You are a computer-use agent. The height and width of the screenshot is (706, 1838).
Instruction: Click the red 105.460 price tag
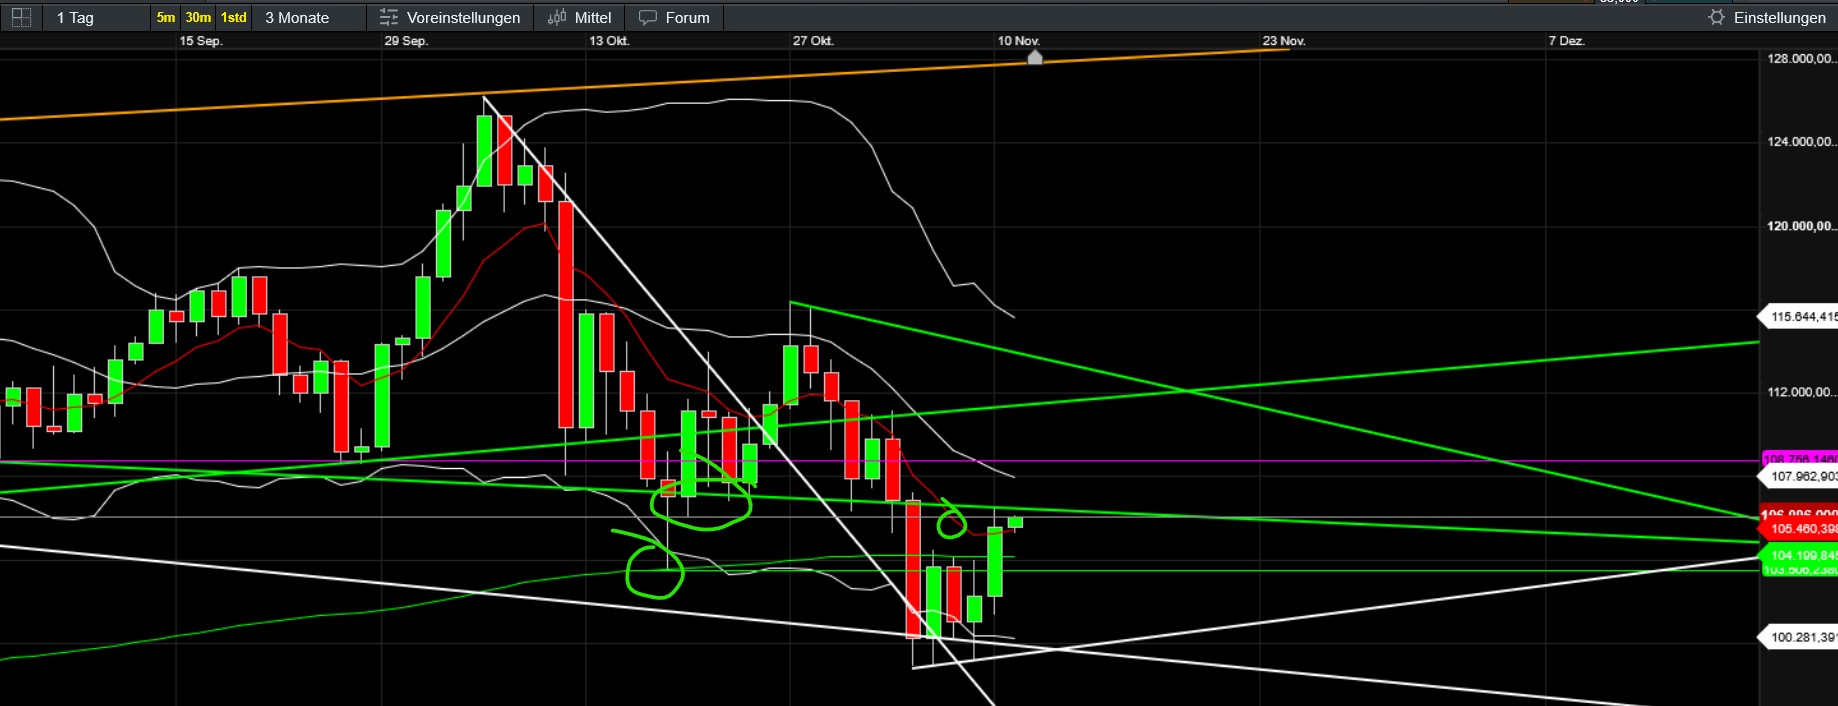click(x=1801, y=529)
